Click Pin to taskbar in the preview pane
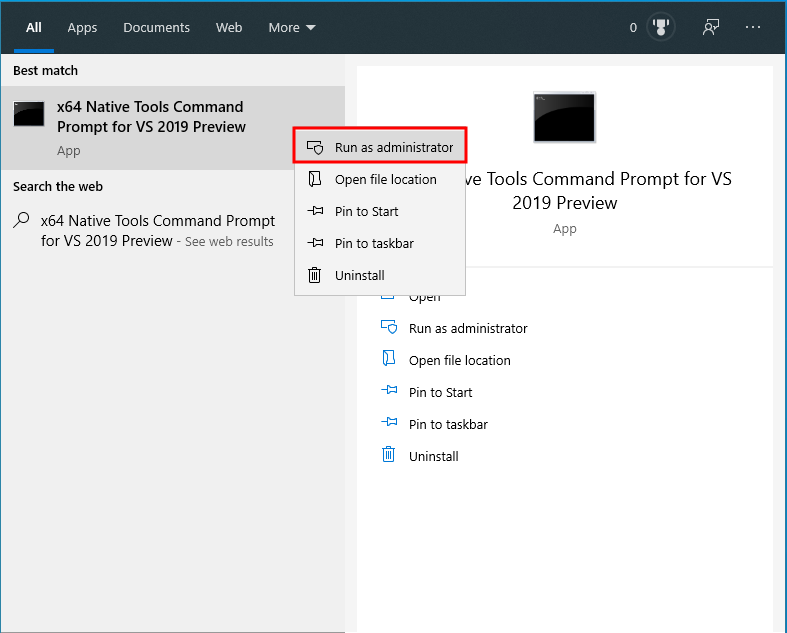This screenshot has width=787, height=633. pos(448,425)
